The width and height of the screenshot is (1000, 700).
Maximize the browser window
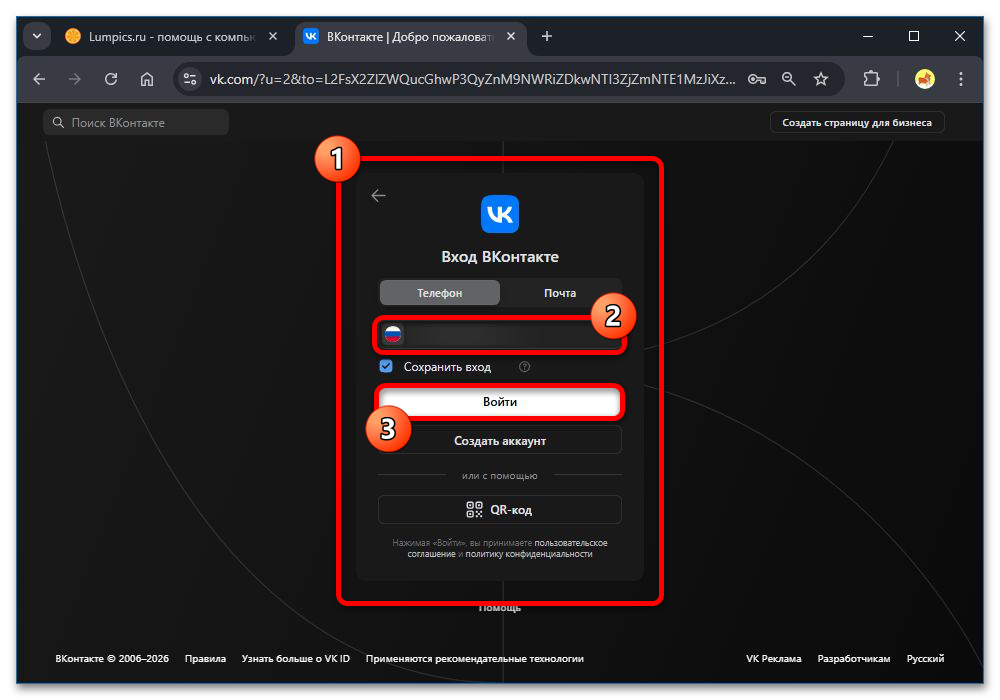click(x=914, y=36)
